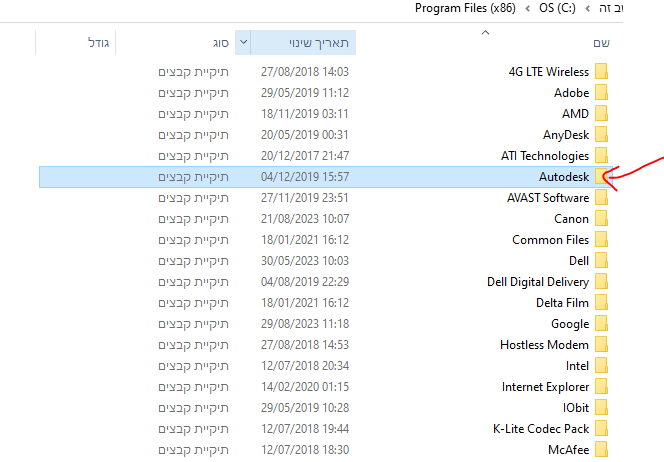Open the 4G LTE Wireless folder icon

coord(601,72)
